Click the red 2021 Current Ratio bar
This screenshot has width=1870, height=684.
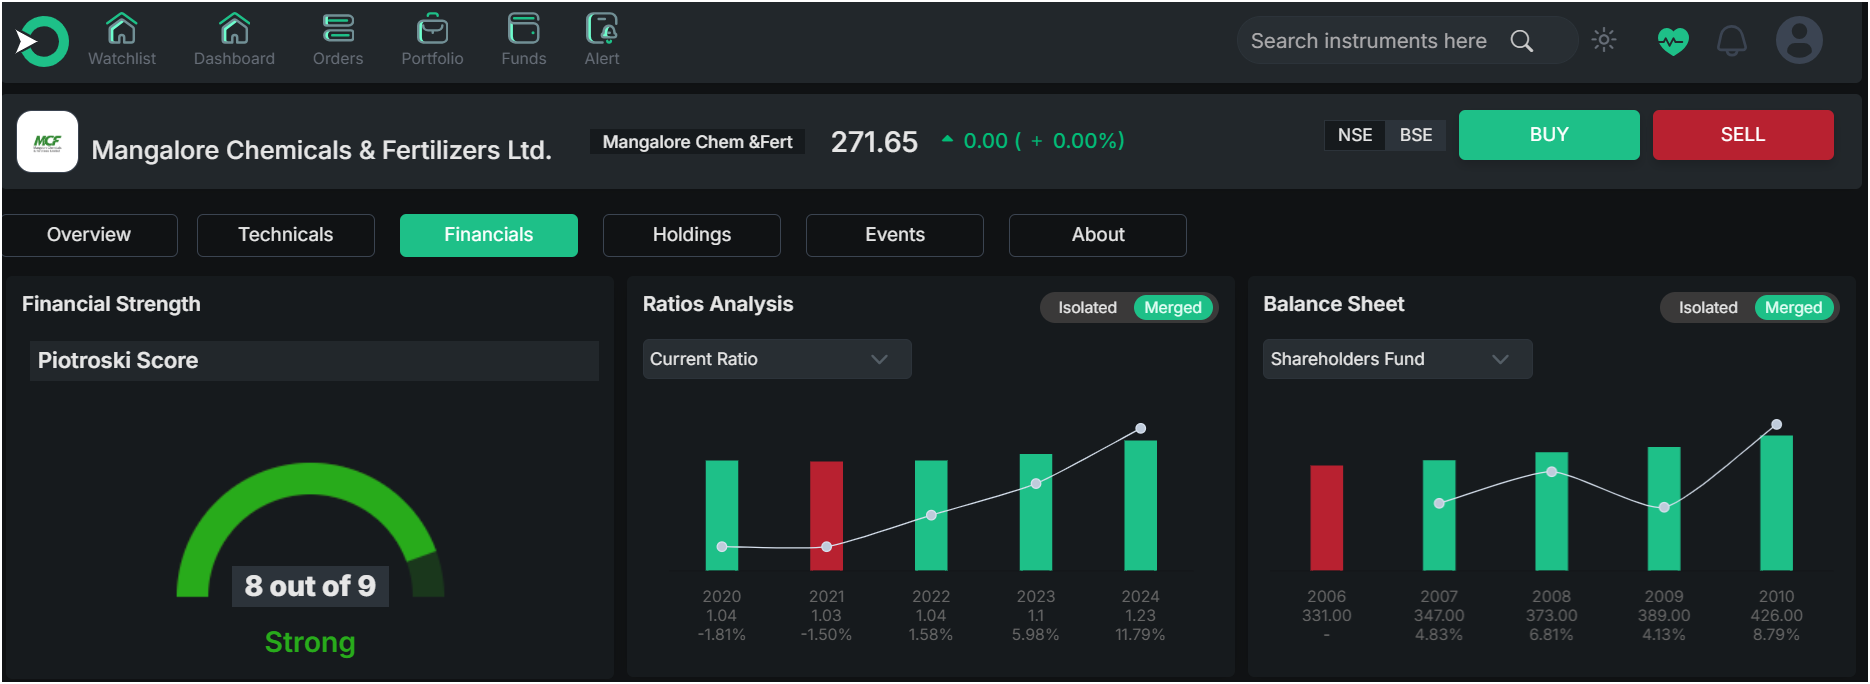(826, 516)
